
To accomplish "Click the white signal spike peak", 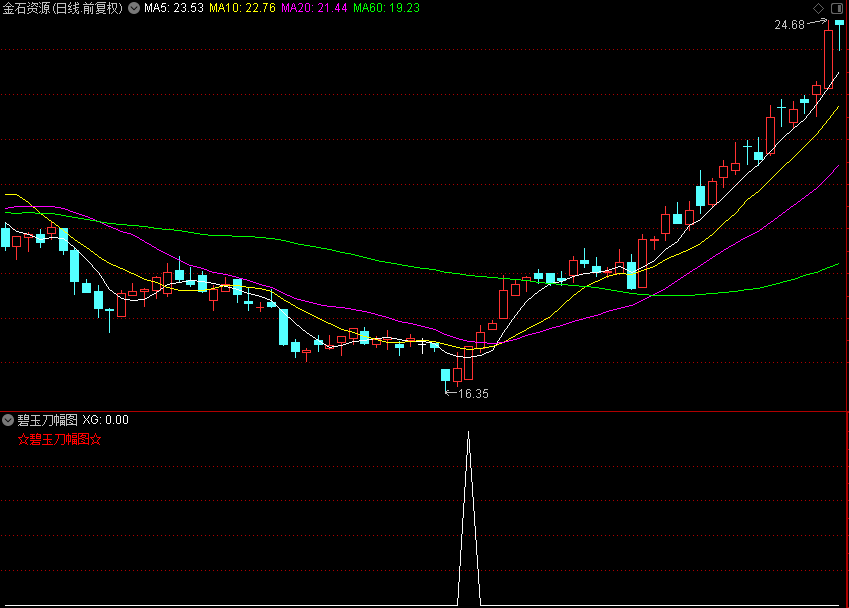I will [469, 432].
